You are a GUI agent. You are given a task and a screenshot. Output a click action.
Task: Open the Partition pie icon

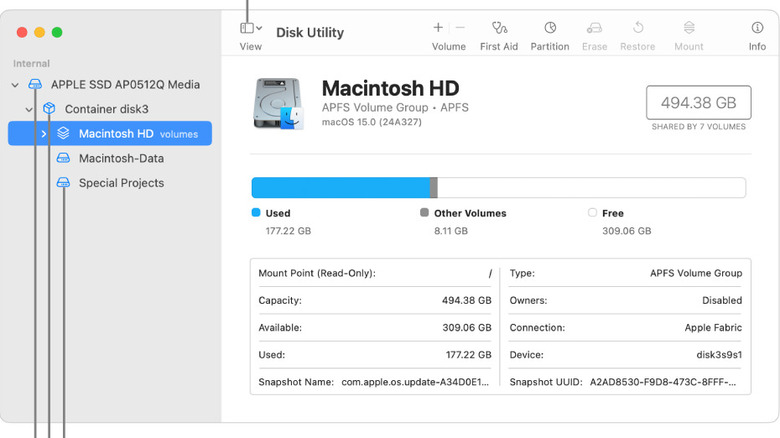(x=550, y=27)
